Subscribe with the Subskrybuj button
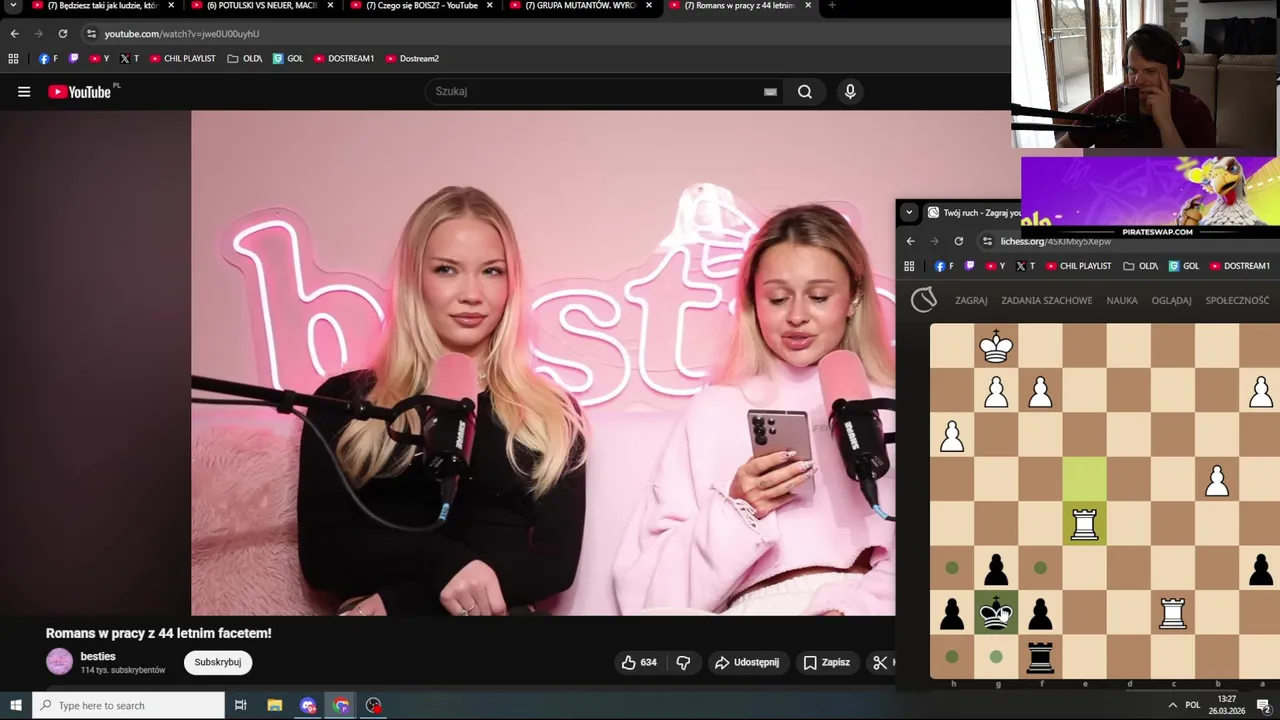This screenshot has width=1280, height=720. [x=218, y=662]
